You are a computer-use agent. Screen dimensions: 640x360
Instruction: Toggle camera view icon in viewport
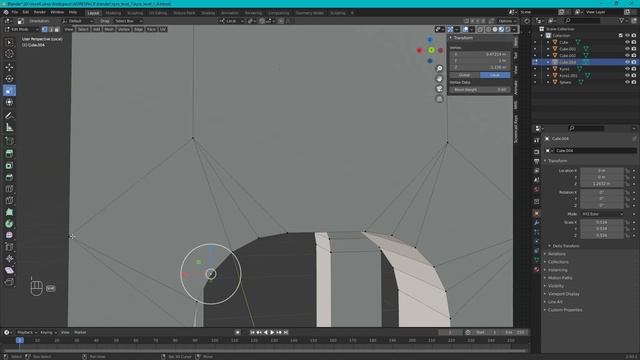coord(439,89)
